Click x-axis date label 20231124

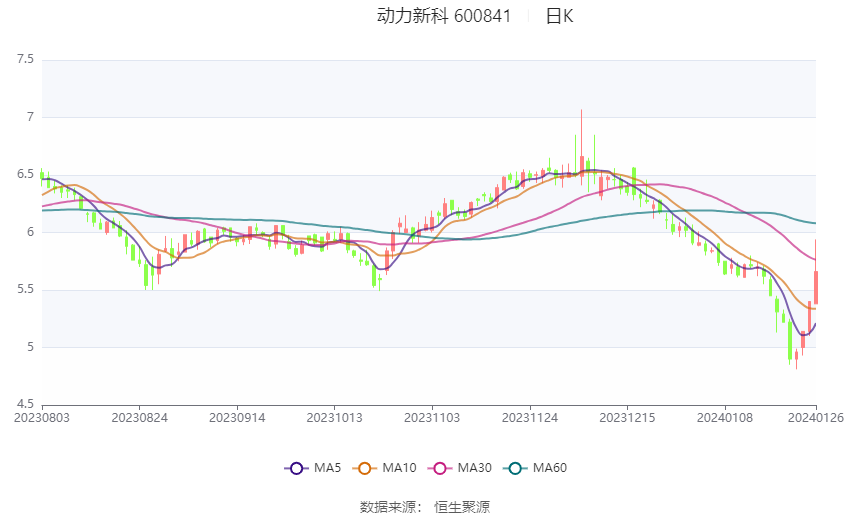(x=530, y=418)
